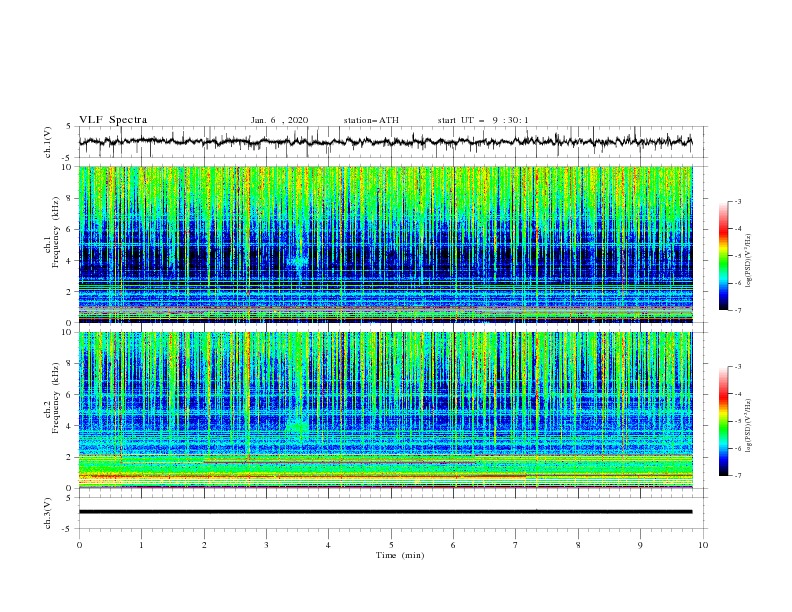Click the "-4" label on ch.2 color bar
Image resolution: width=792 pixels, height=612 pixels.
click(738, 394)
